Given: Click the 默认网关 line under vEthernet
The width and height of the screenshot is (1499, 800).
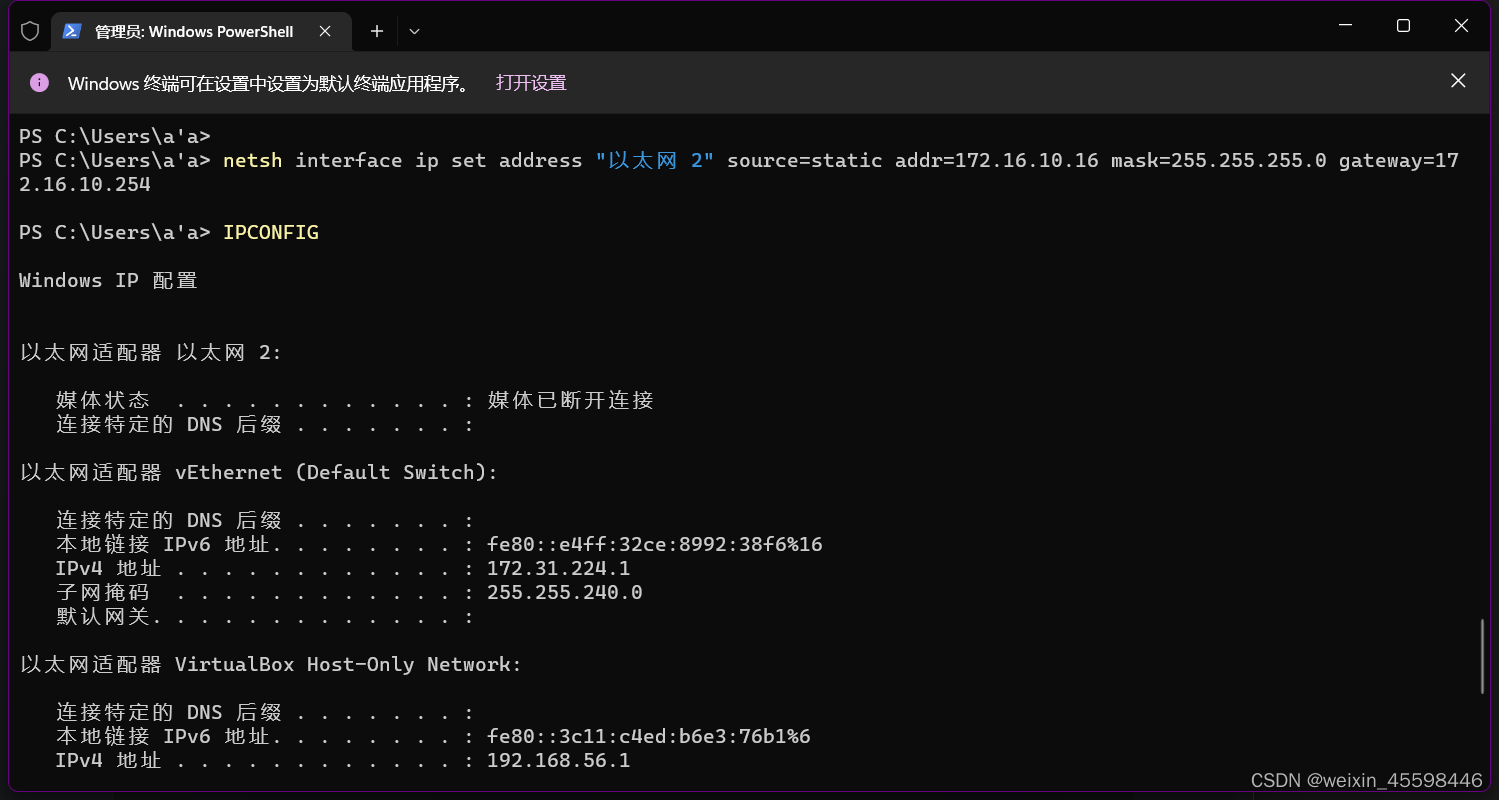Looking at the screenshot, I should click(265, 616).
